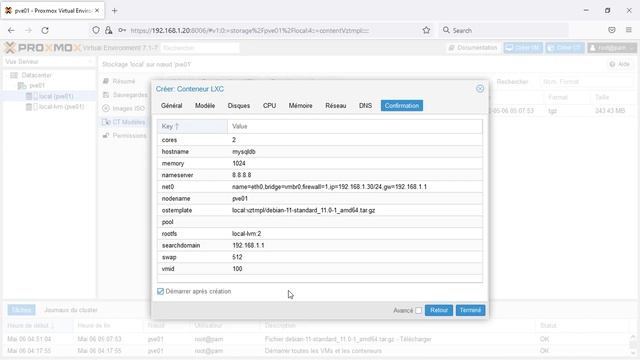Go to the Disques tab

point(239,105)
